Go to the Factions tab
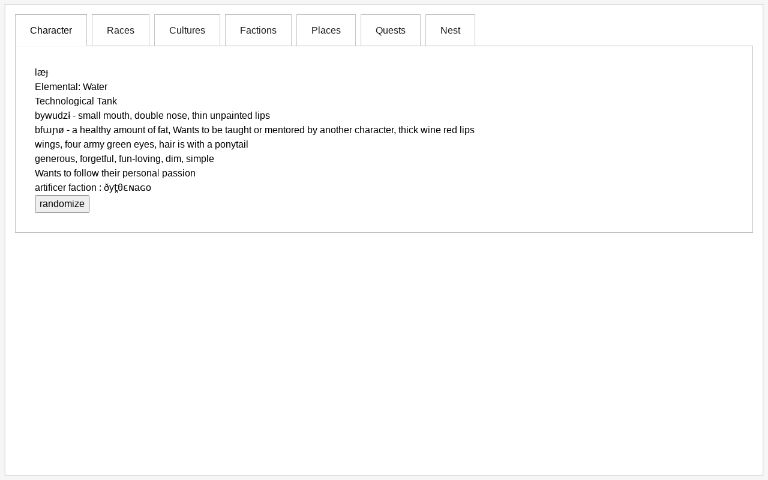The image size is (768, 480). [258, 30]
